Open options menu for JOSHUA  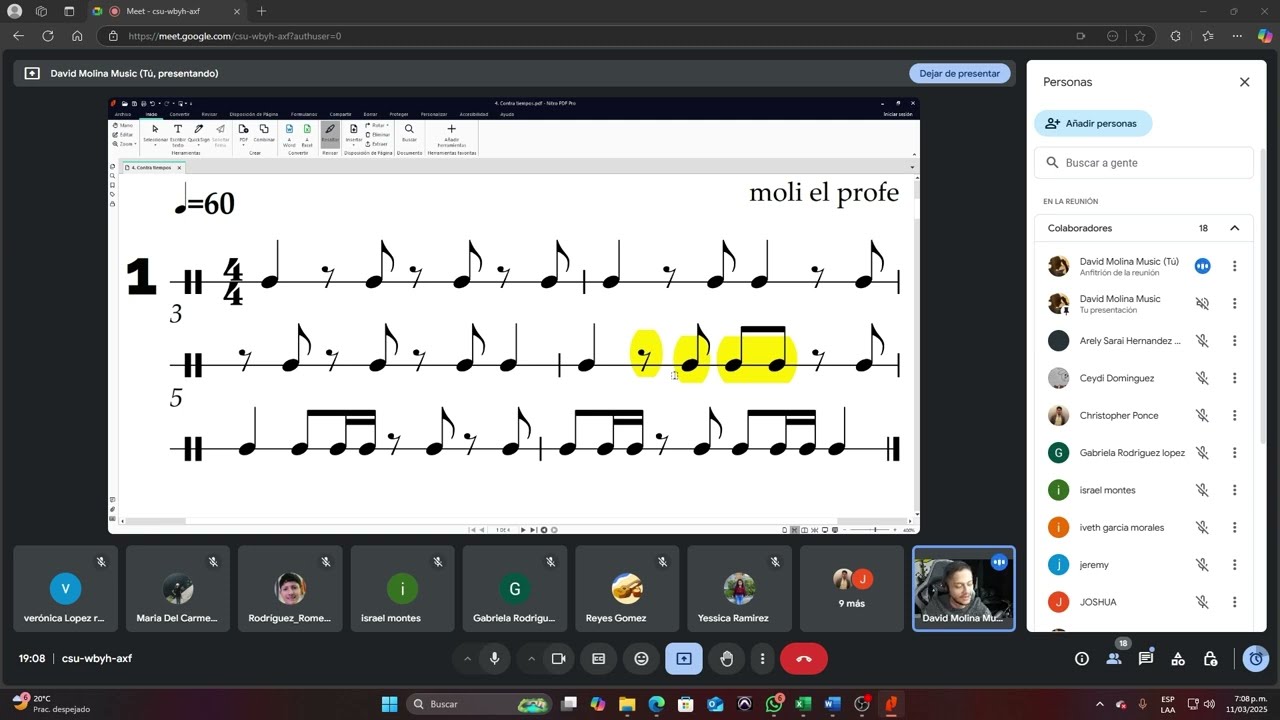(1235, 602)
